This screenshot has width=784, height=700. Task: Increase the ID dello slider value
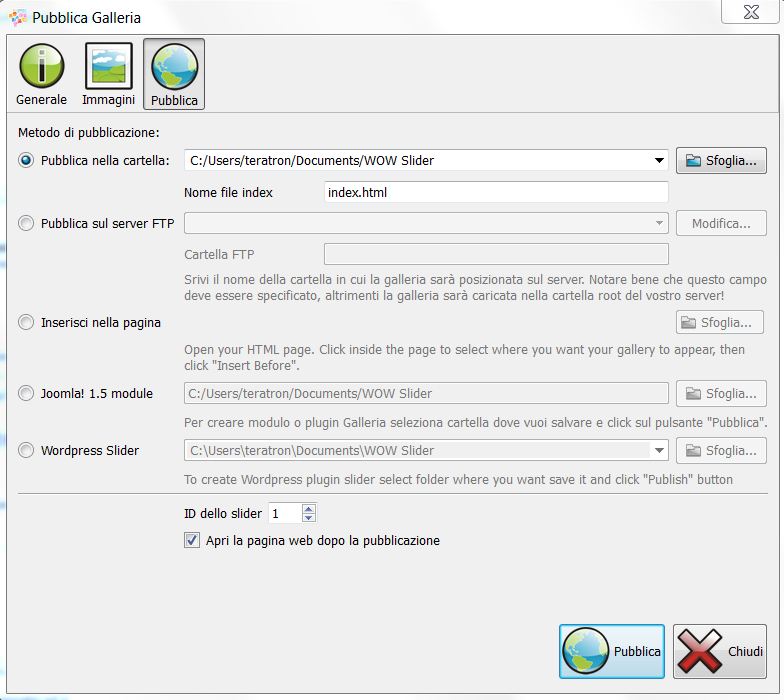[x=308, y=508]
